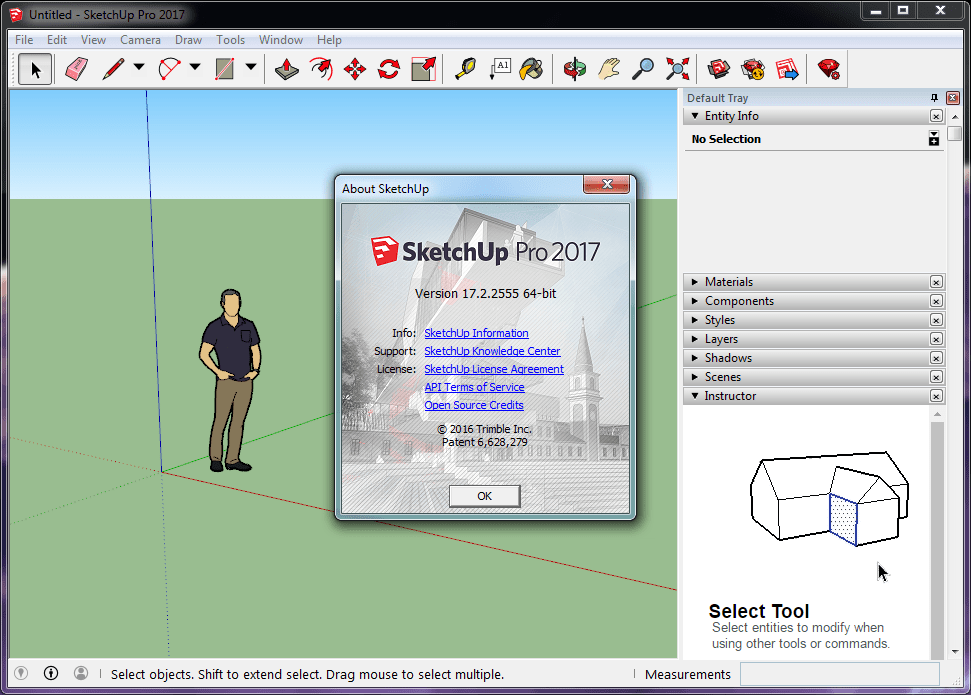Open SketchUp Knowledge Center link

tap(492, 351)
